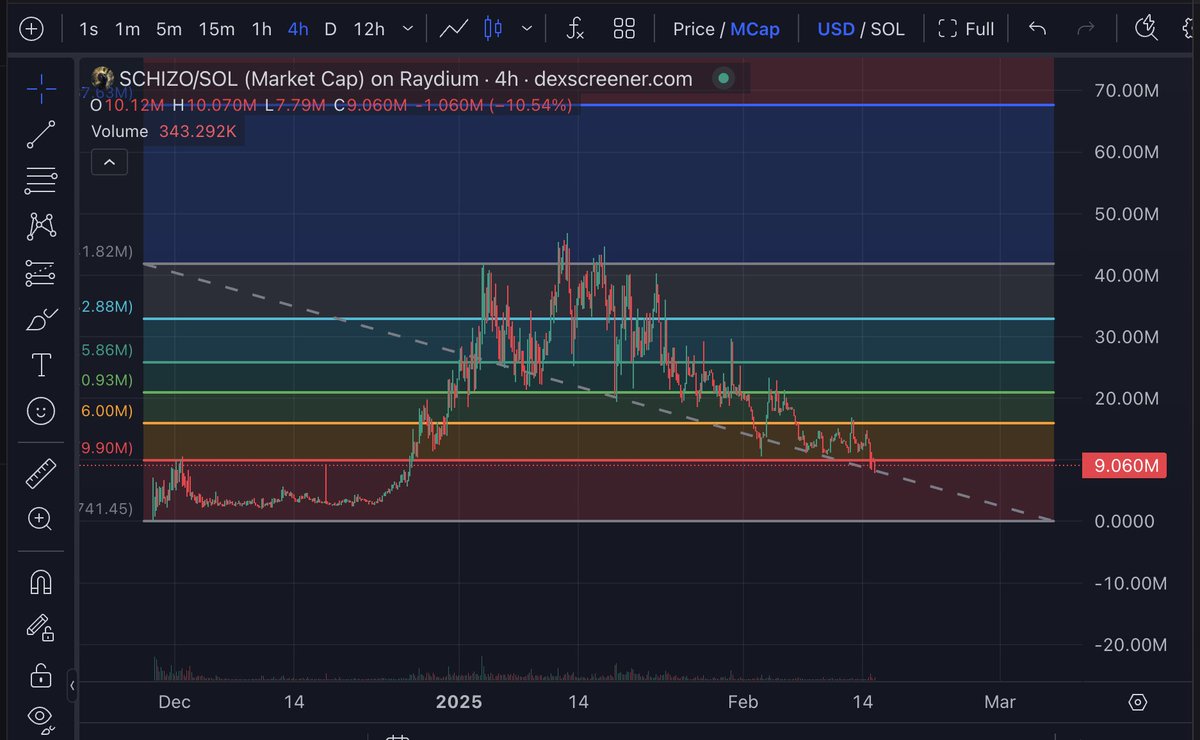Select the D daily timeframe
The height and width of the screenshot is (740, 1200).
331,29
